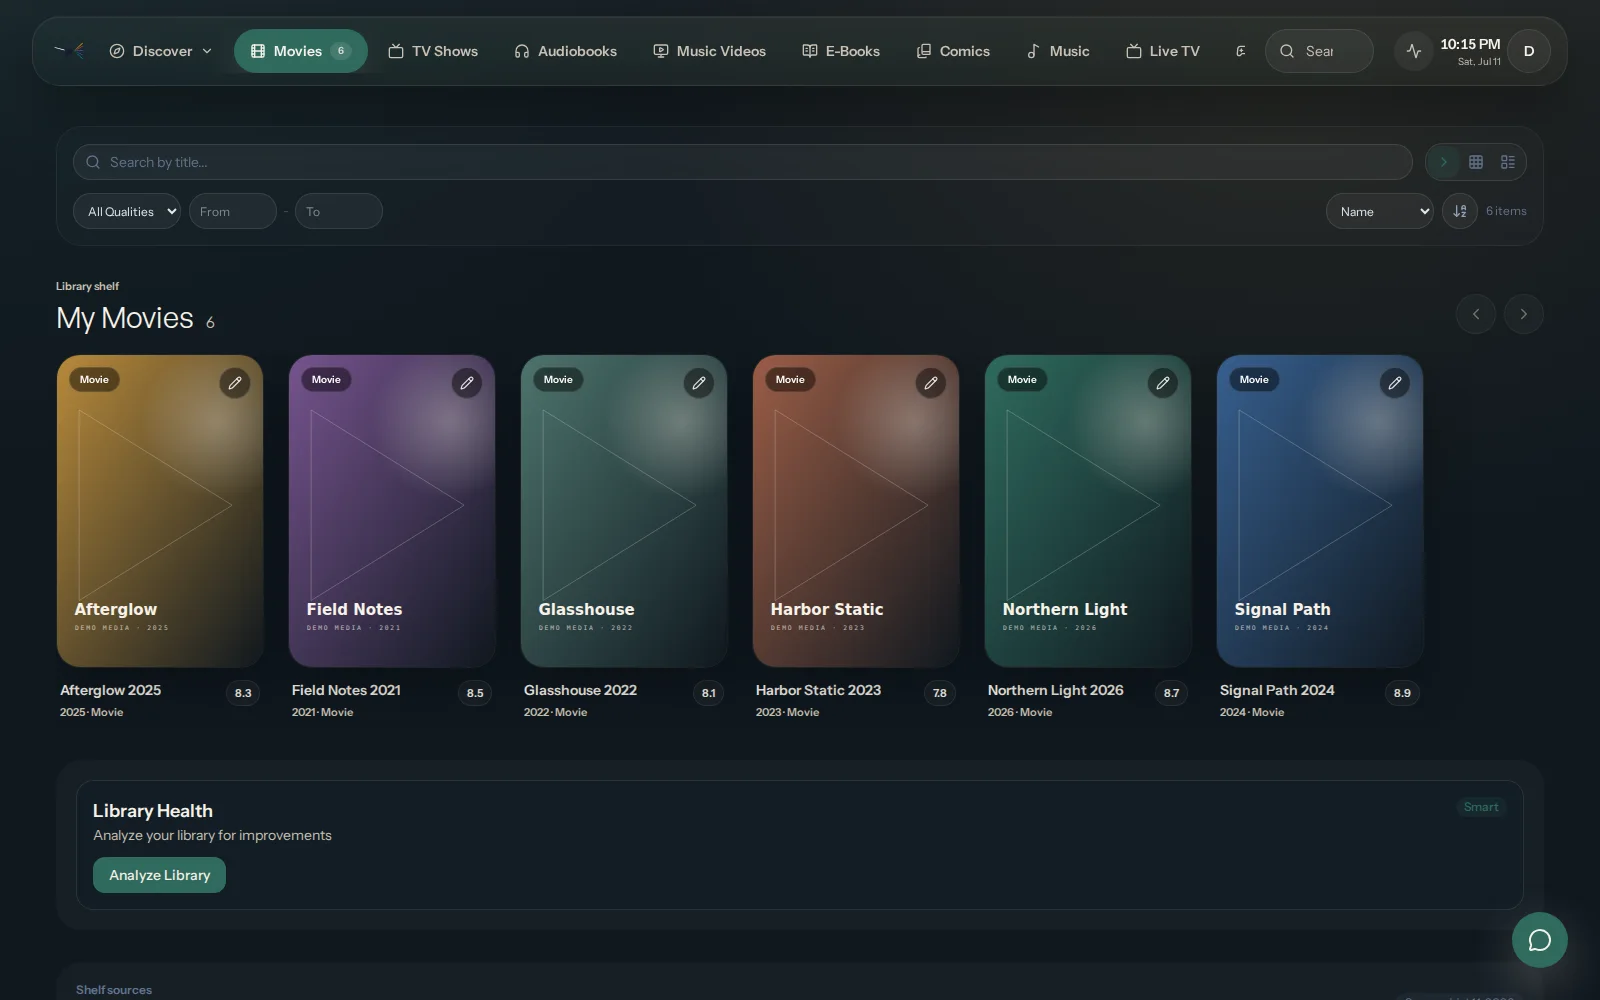Click into the Search by title field
The width and height of the screenshot is (1600, 1000).
[x=742, y=162]
